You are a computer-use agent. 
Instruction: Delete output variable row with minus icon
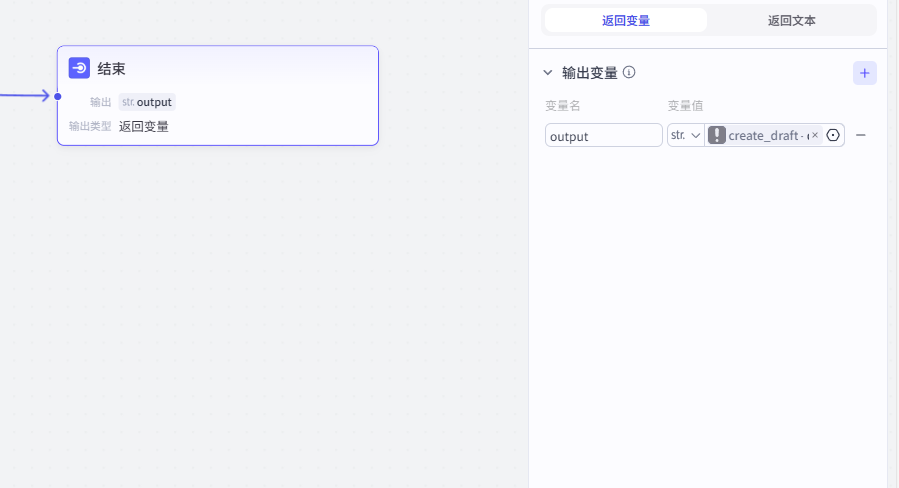pyautogui.click(x=861, y=135)
